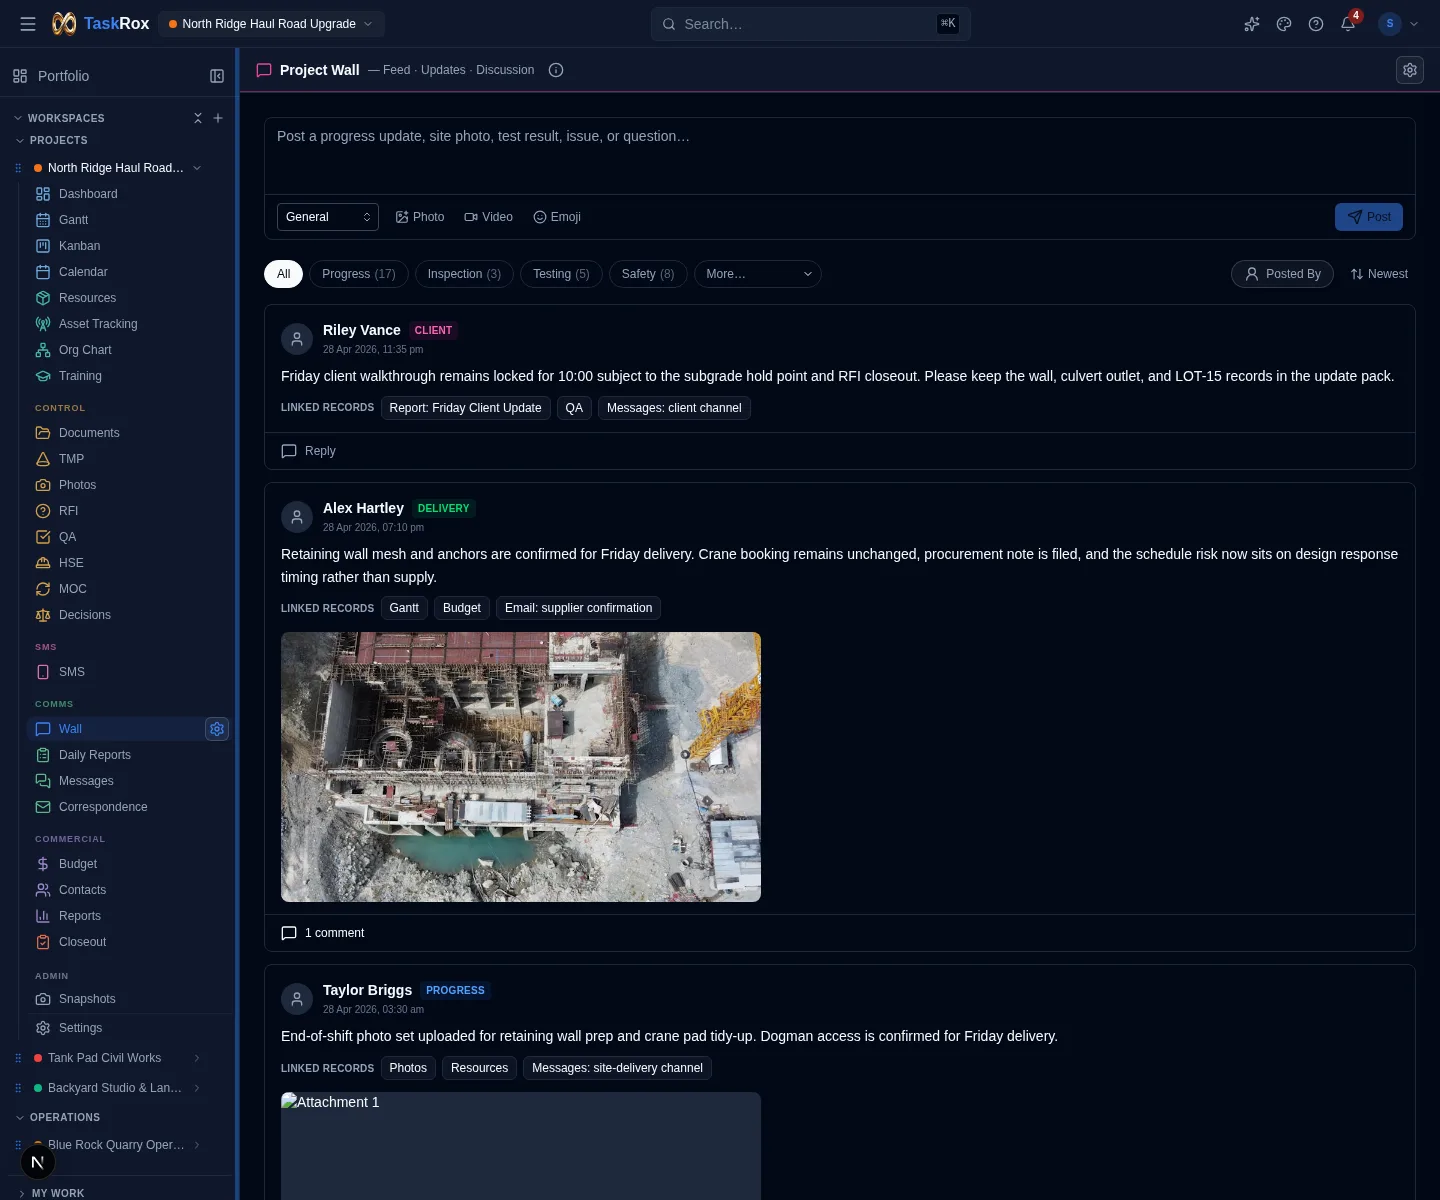The image size is (1440, 1200).
Task: Reply to Riley Vance's post
Action: click(309, 451)
